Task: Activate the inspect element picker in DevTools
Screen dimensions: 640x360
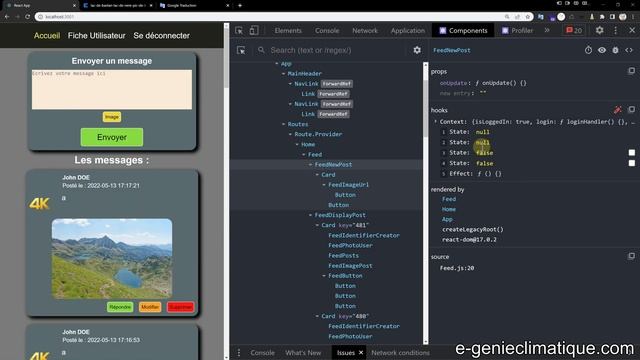Action: [x=239, y=31]
